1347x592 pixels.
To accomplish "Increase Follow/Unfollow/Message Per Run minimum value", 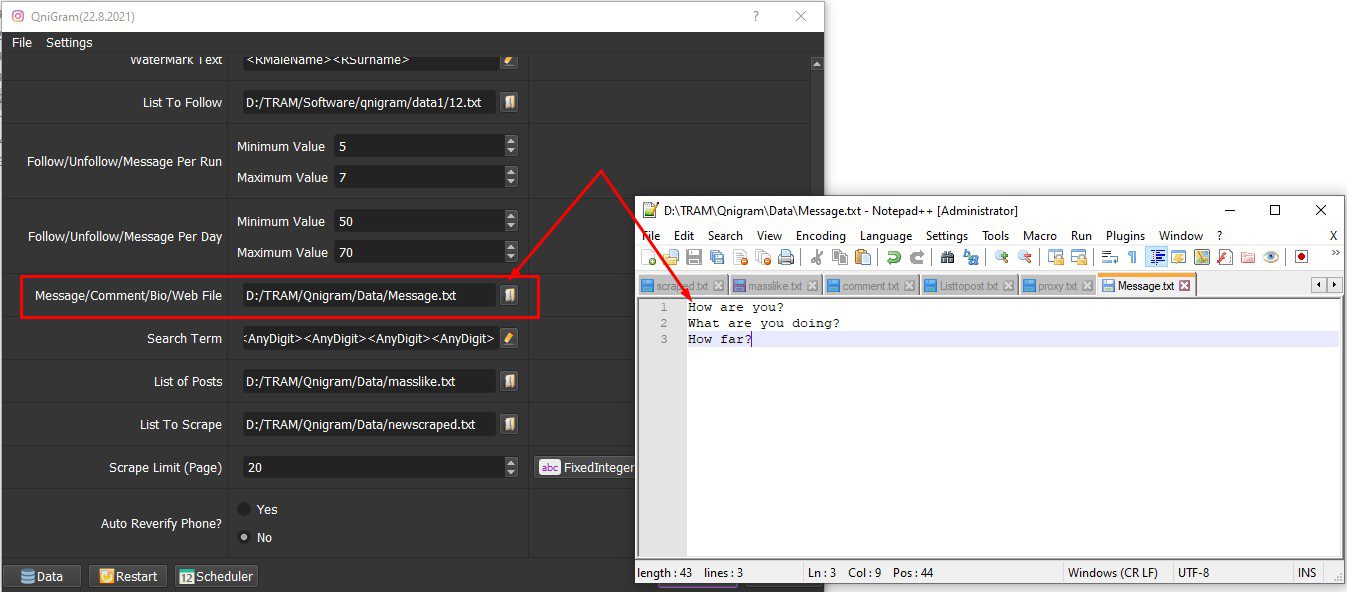I will pyautogui.click(x=511, y=141).
